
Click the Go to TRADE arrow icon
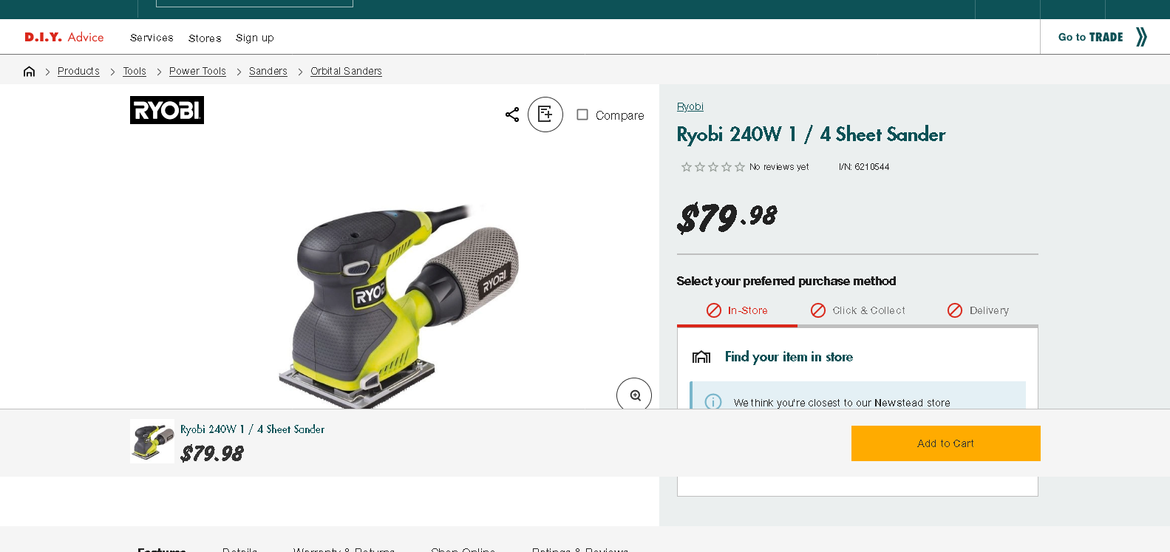(x=1141, y=37)
